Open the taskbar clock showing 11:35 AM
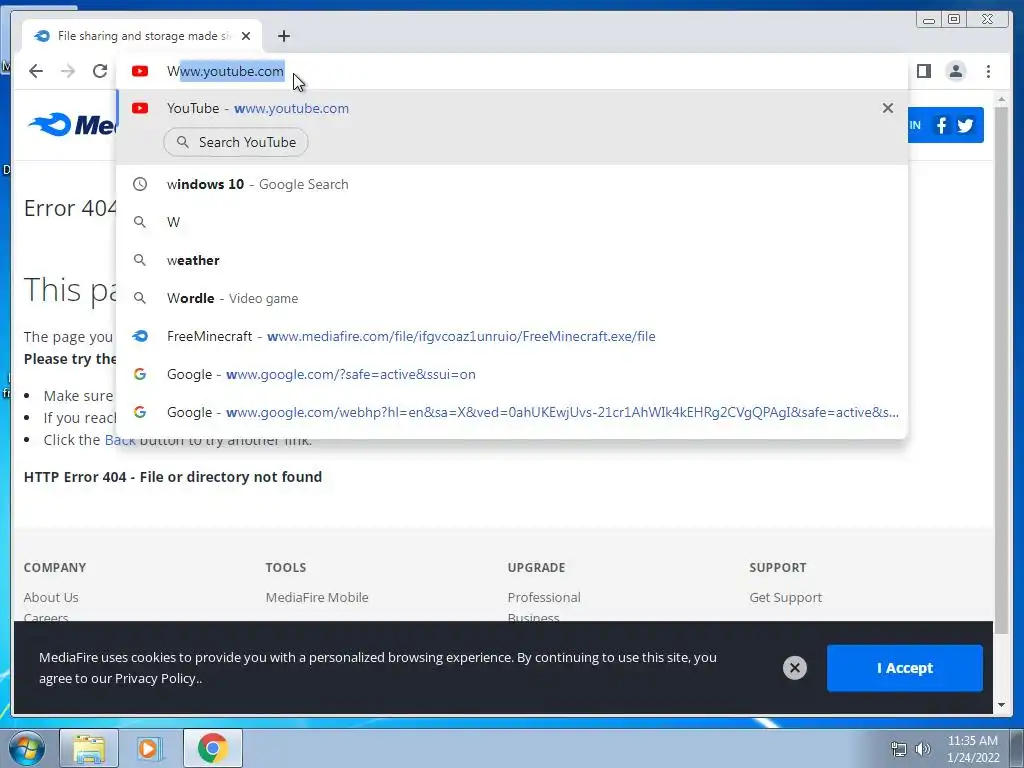This screenshot has height=768, width=1024. (x=973, y=749)
